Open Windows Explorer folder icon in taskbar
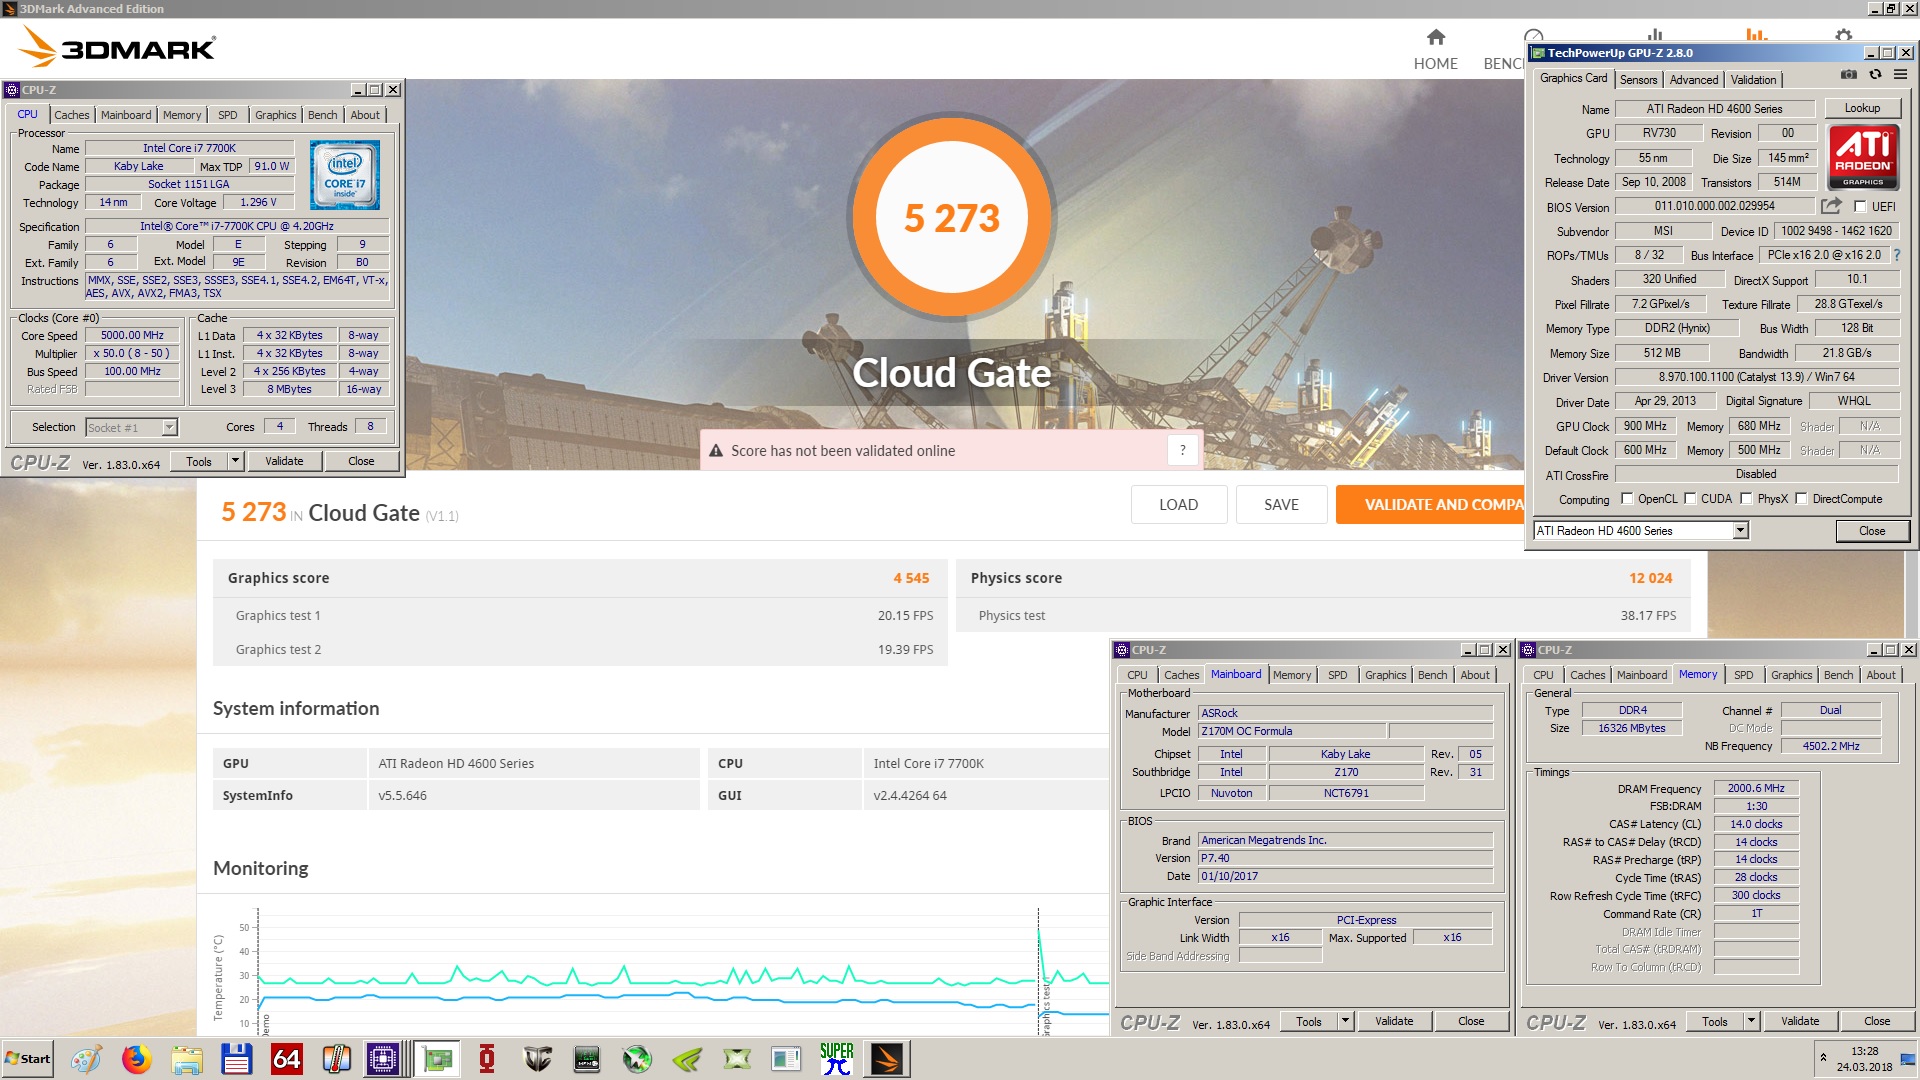The width and height of the screenshot is (1920, 1080). [186, 1059]
